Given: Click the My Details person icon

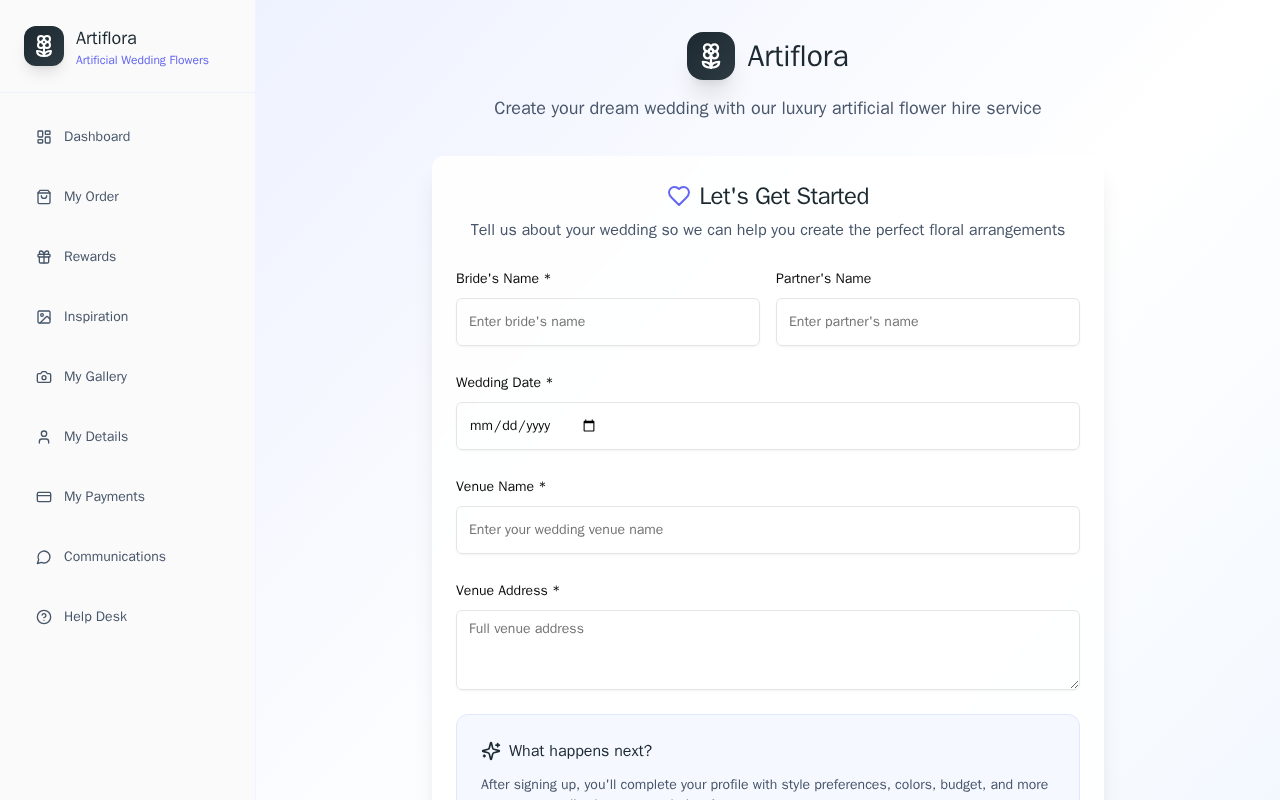Looking at the screenshot, I should (x=44, y=437).
